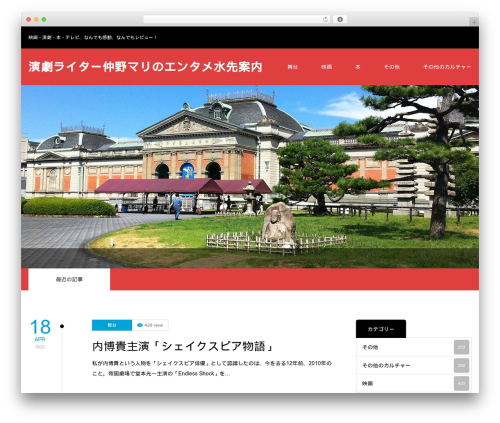Click the article excerpt mentioning Endless Shock
The width and height of the screenshot is (500, 423).
pos(212,368)
